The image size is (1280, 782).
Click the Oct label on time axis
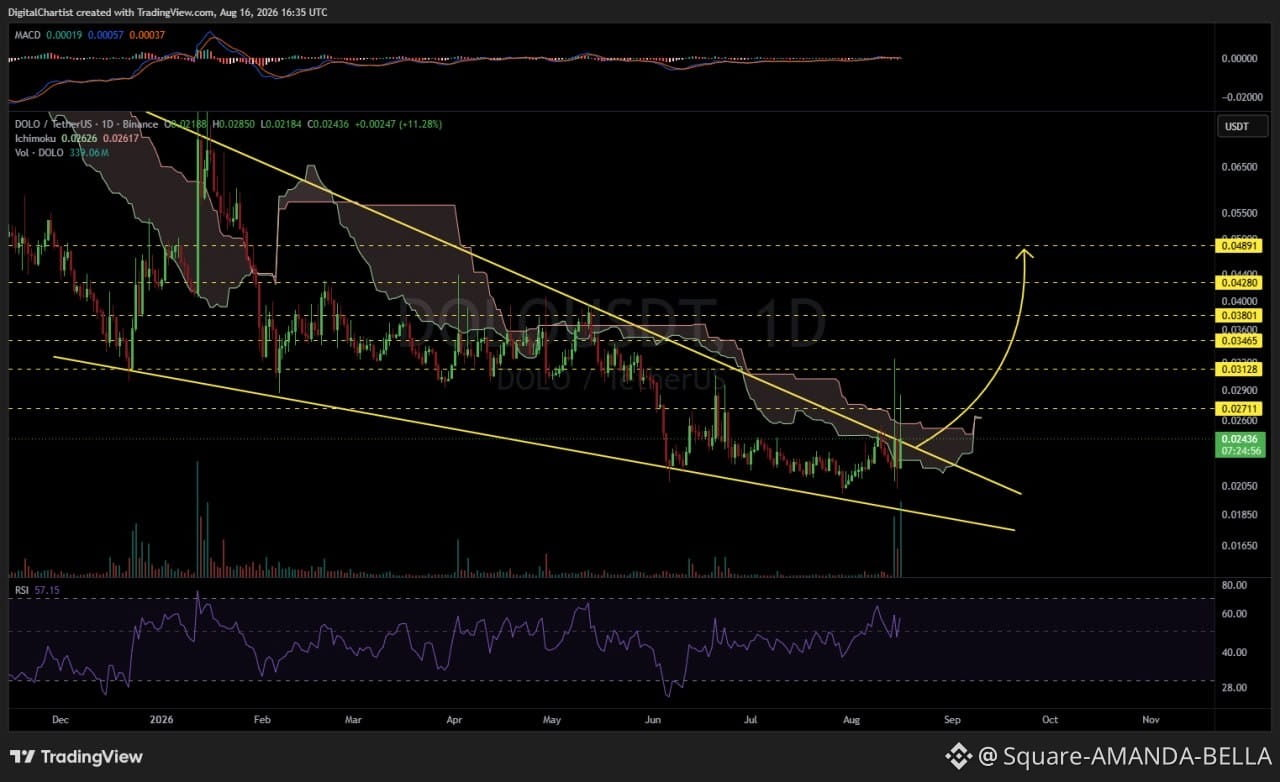[x=1050, y=719]
